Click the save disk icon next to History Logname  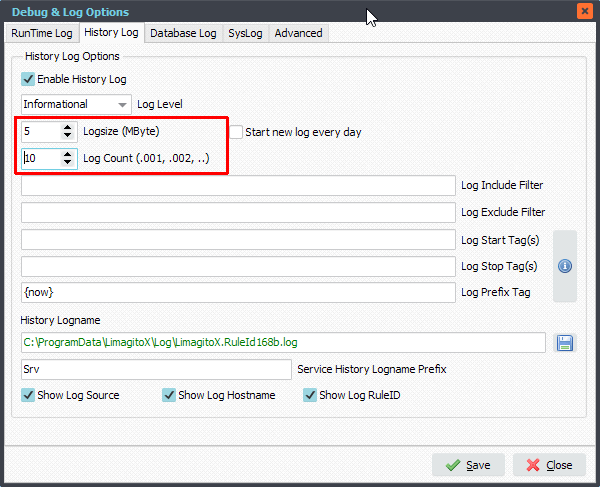[565, 343]
